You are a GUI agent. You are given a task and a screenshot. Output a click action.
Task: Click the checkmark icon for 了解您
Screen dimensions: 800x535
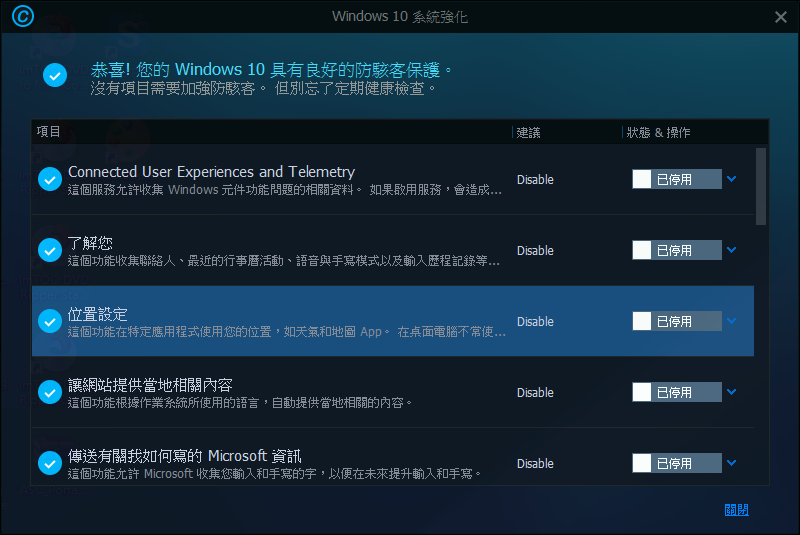pos(49,250)
